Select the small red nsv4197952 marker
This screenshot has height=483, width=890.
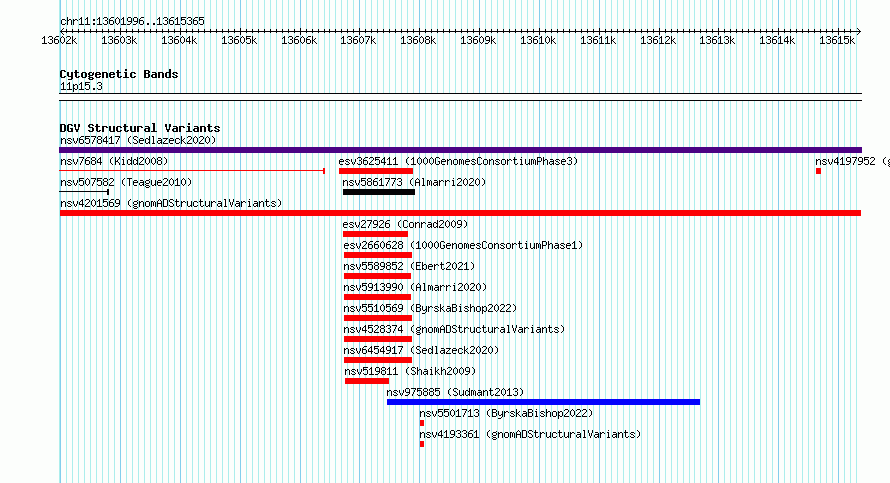(x=818, y=171)
